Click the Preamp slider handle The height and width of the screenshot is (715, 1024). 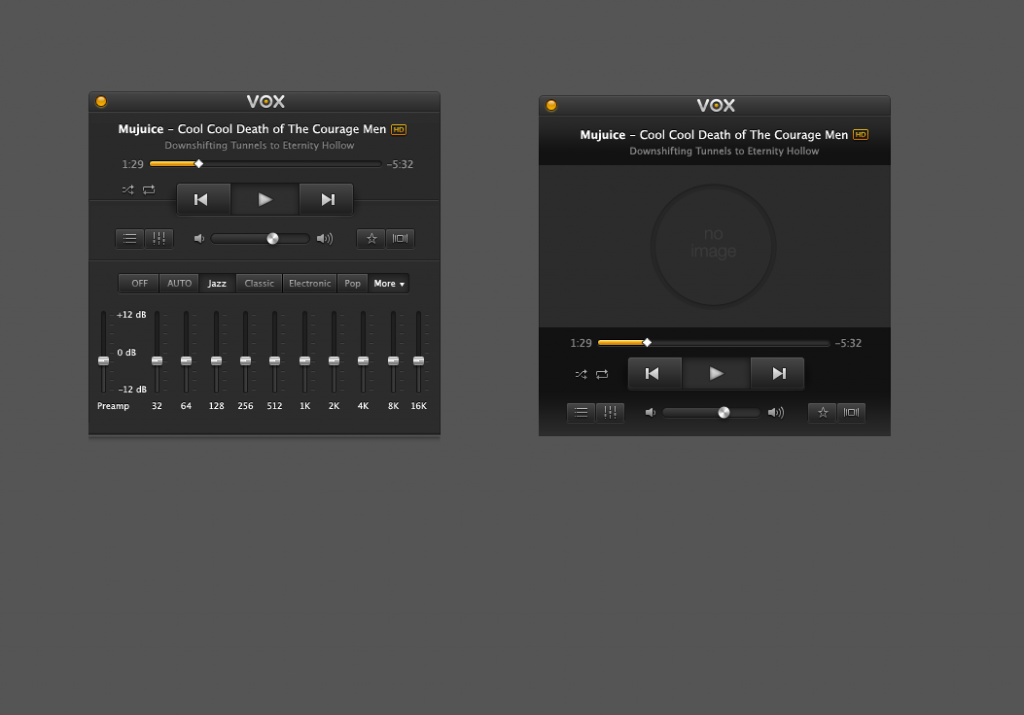[x=103, y=360]
